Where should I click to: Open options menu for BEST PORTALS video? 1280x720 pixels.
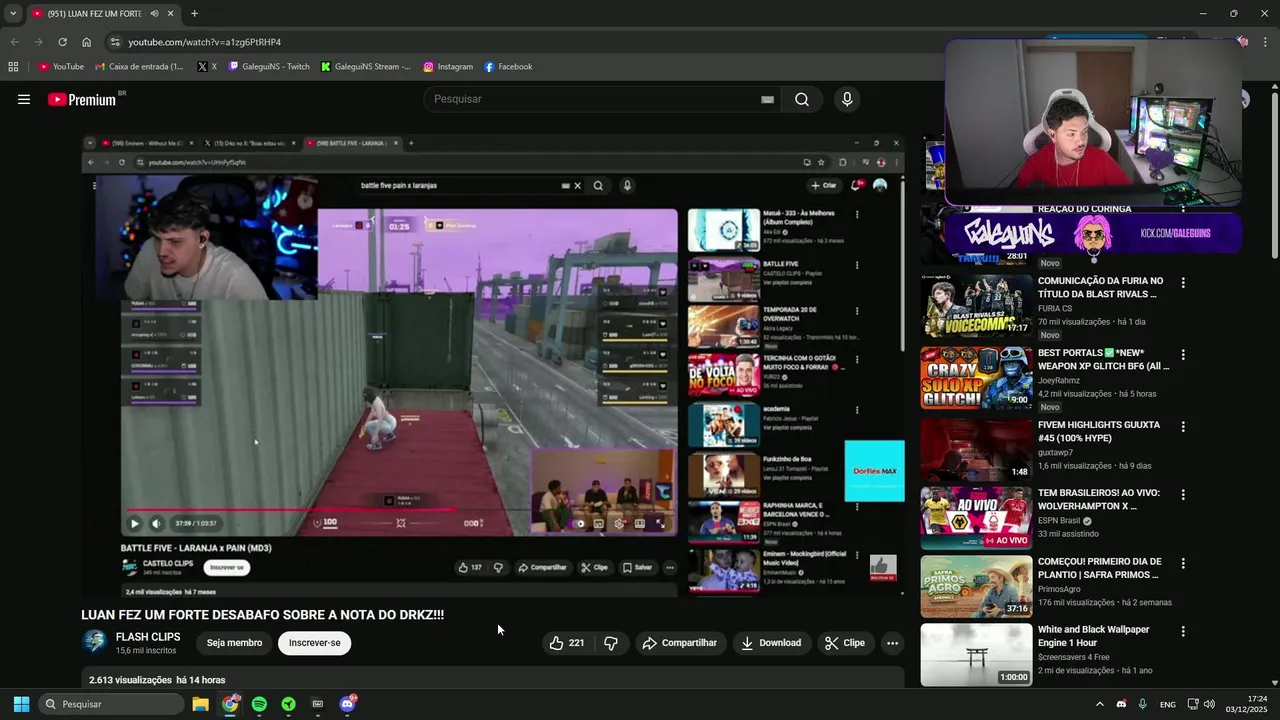click(x=1183, y=355)
